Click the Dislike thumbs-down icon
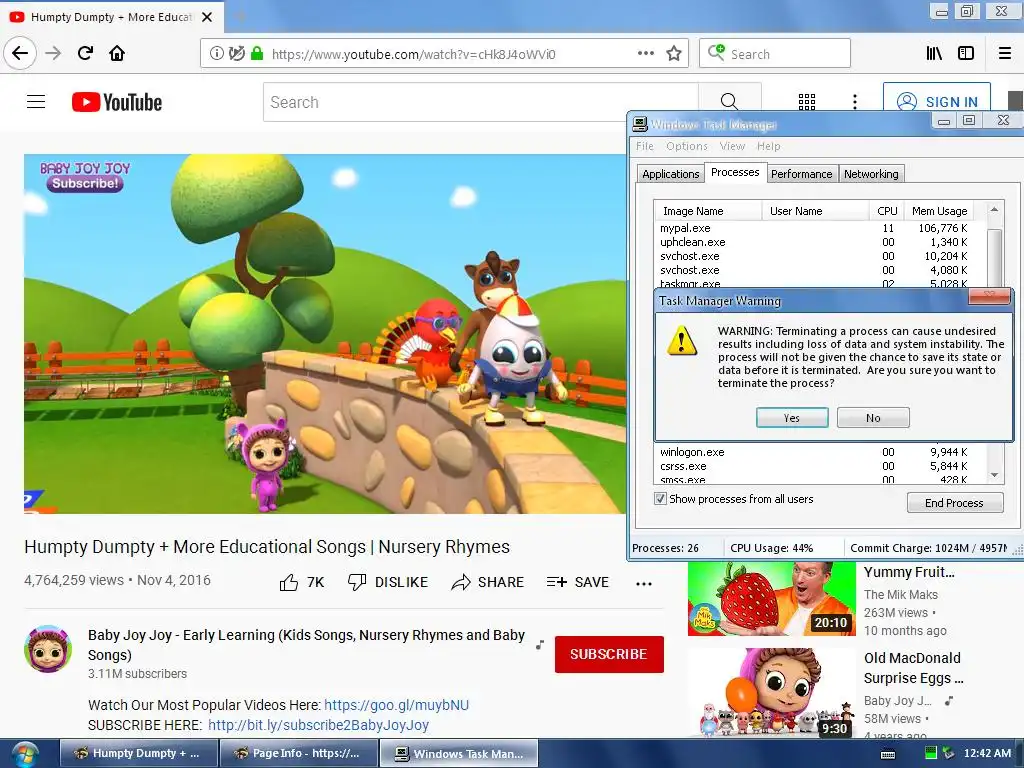Image resolution: width=1024 pixels, height=768 pixels. coord(357,582)
